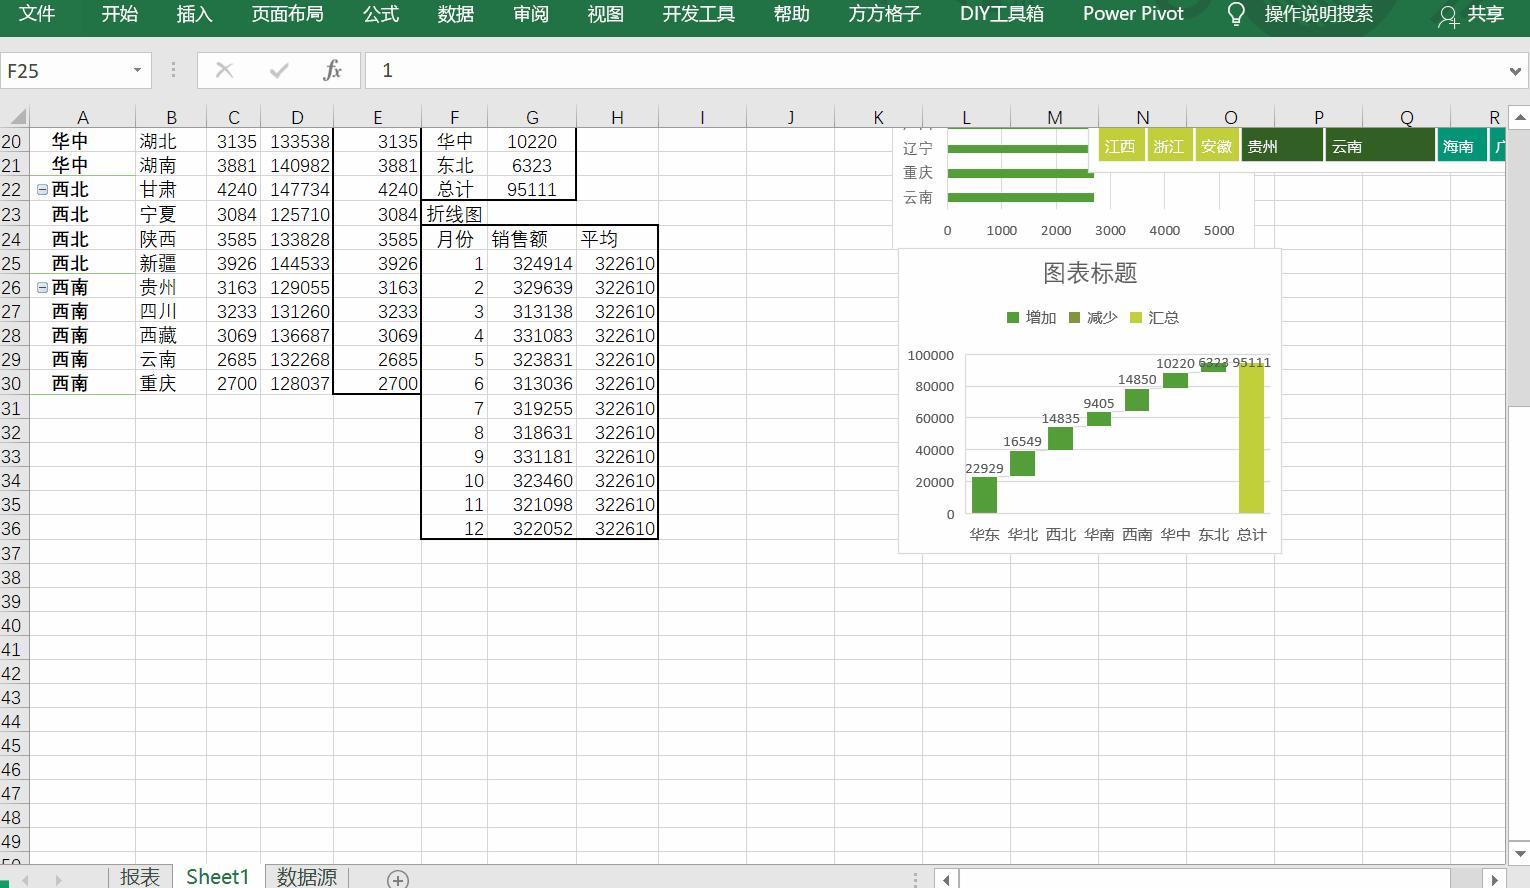Click the fx insert function icon
The image size is (1530, 888).
[332, 70]
